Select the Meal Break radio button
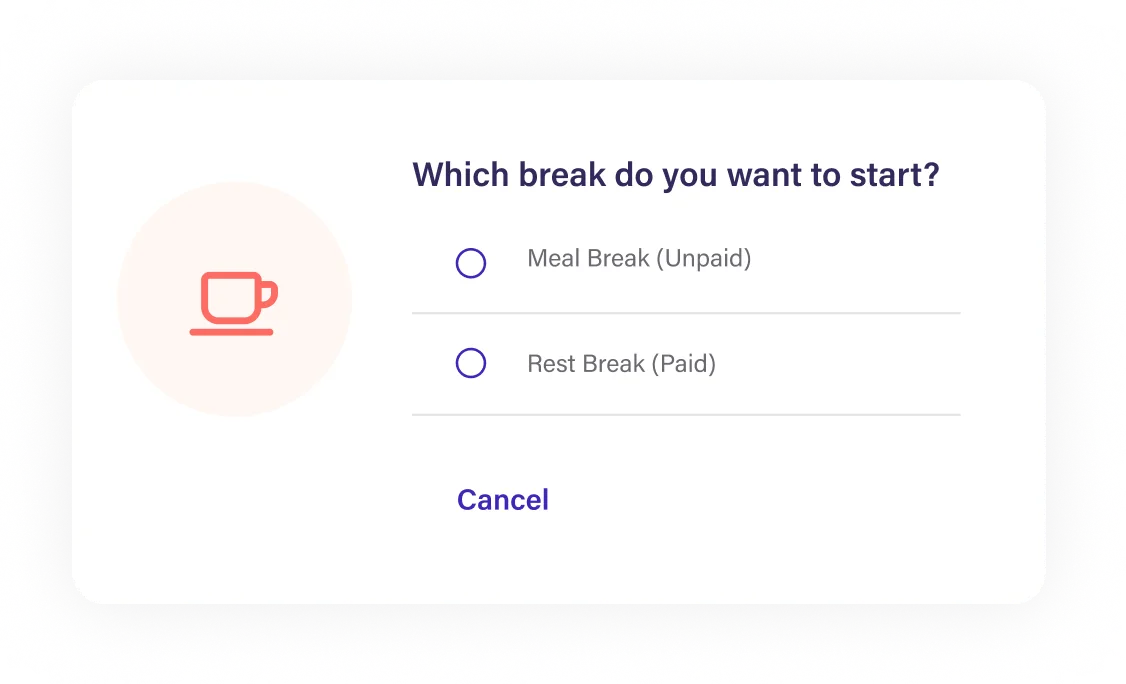Image resolution: width=1126 pixels, height=684 pixels. [x=471, y=263]
